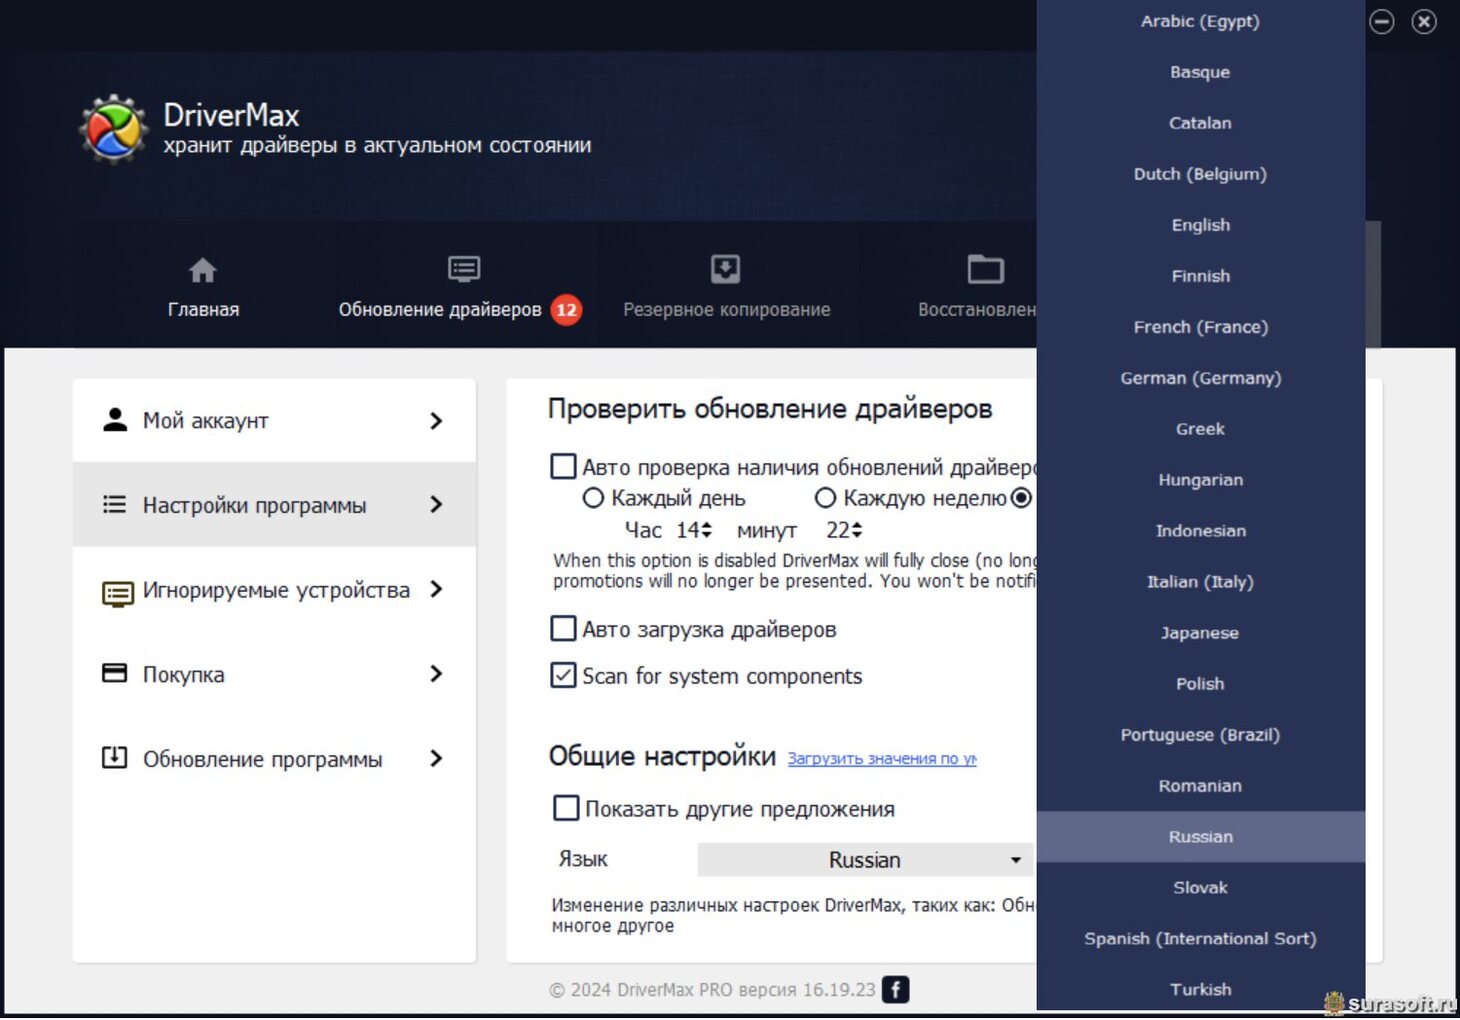Select Catalan language option

[x=1200, y=123]
